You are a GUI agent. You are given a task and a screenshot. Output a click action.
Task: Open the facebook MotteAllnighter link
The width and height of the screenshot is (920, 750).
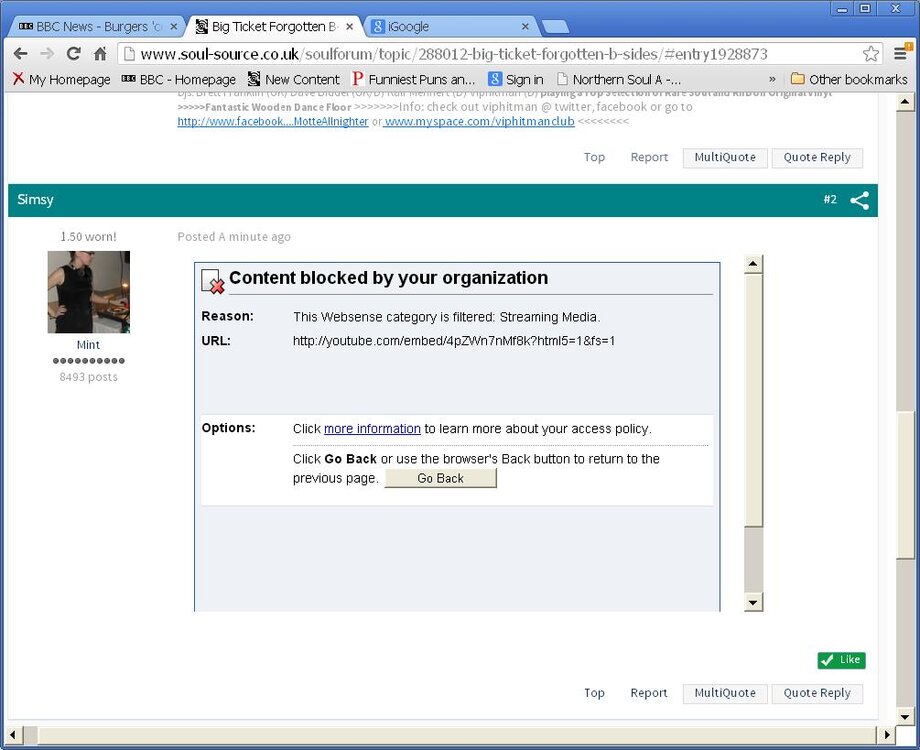click(x=273, y=121)
